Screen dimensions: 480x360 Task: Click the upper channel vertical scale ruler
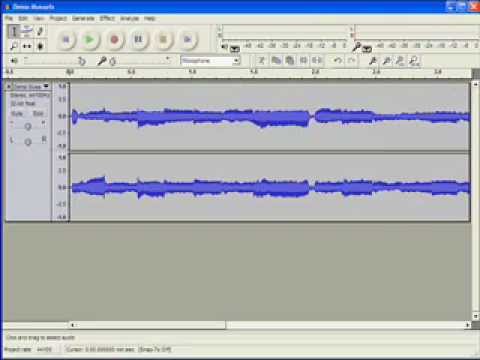61,117
